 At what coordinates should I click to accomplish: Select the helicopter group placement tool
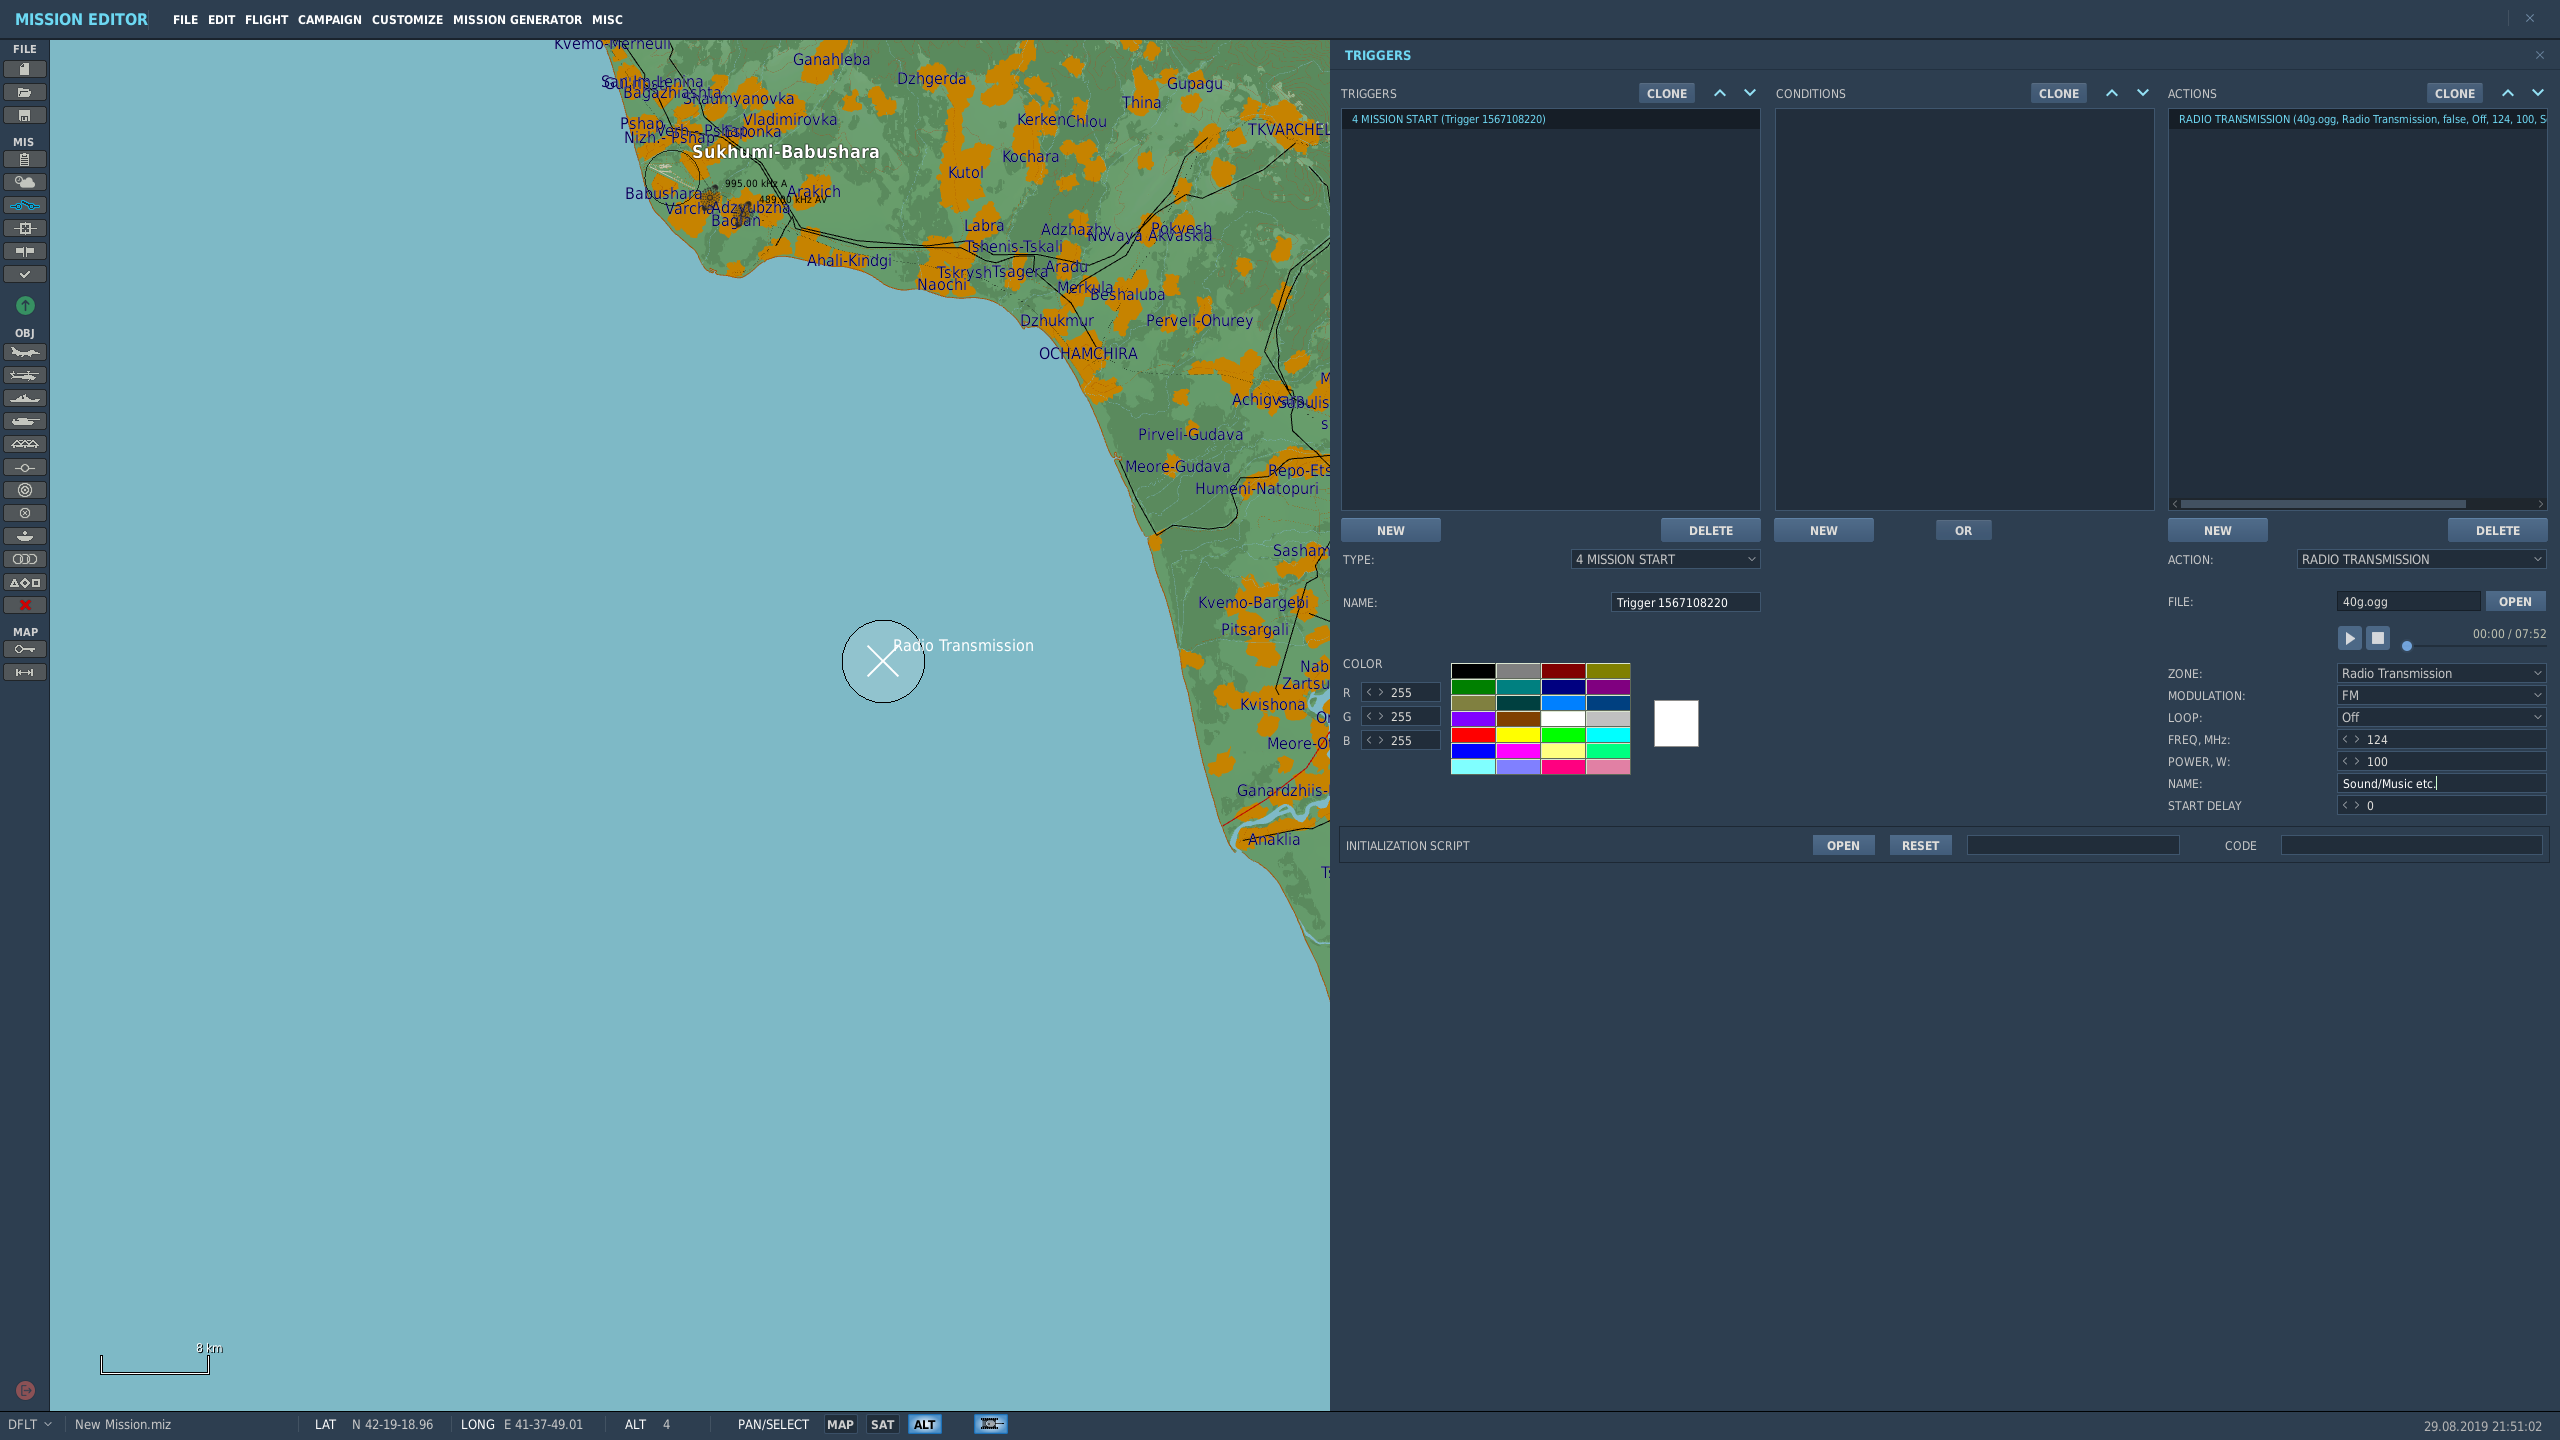pyautogui.click(x=25, y=375)
